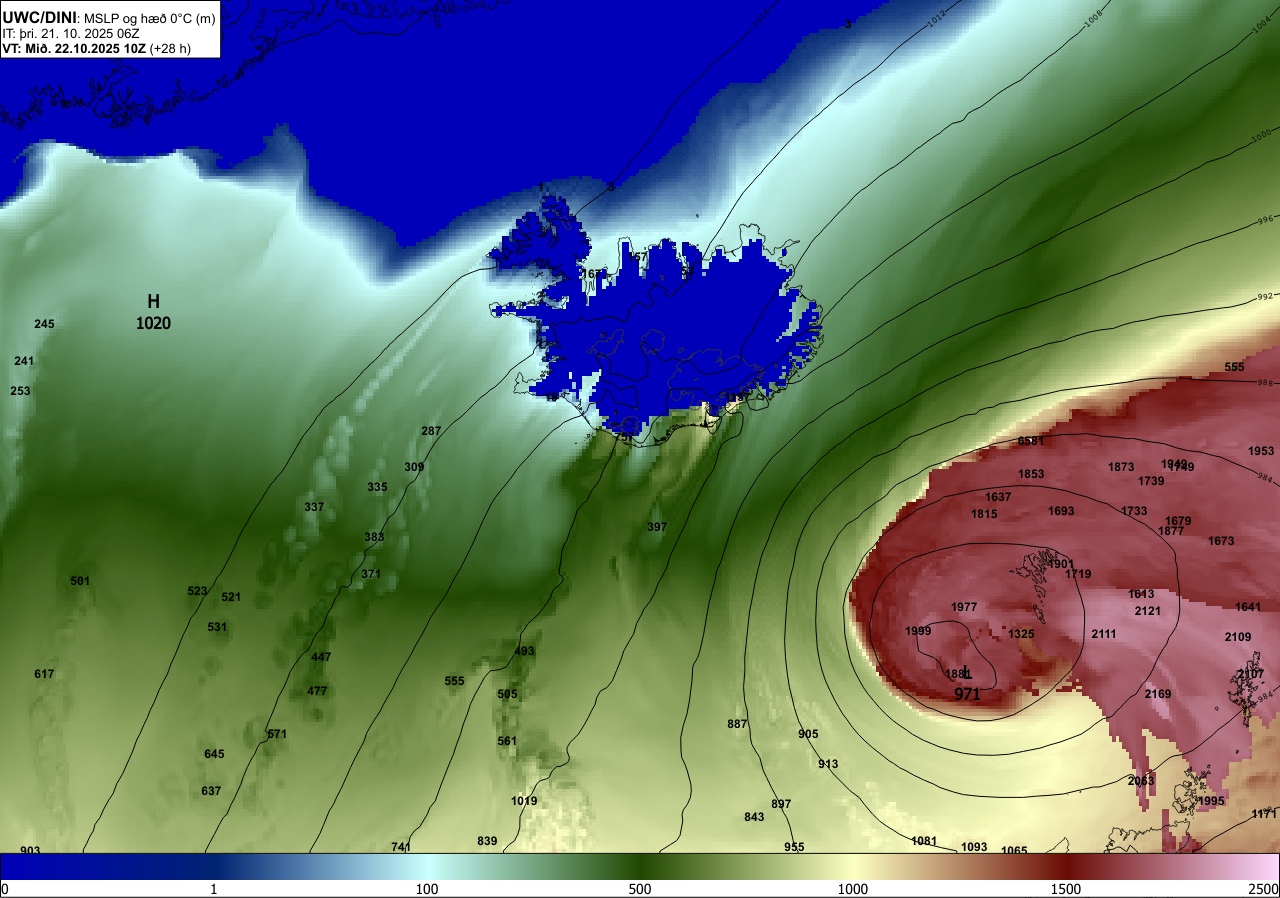Screen dimensions: 1280x898
Task: Select the 'MSLP og hæð 0°C (m)' caption
Action: pos(148,17)
